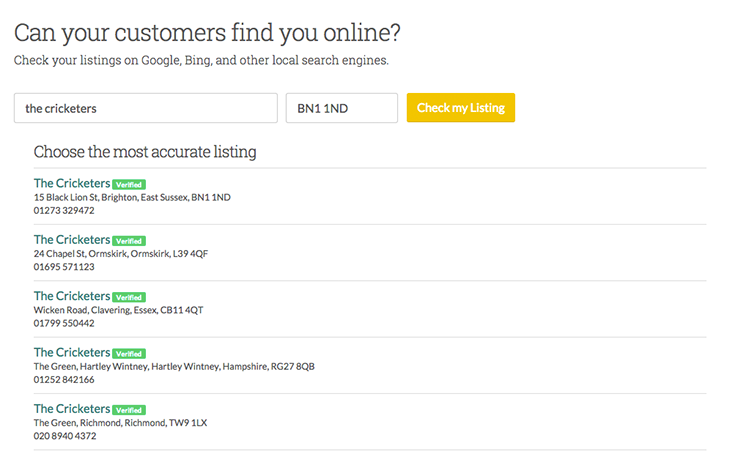Click the 'Choose the most accurate listing' heading
The height and width of the screenshot is (451, 738).
click(145, 152)
